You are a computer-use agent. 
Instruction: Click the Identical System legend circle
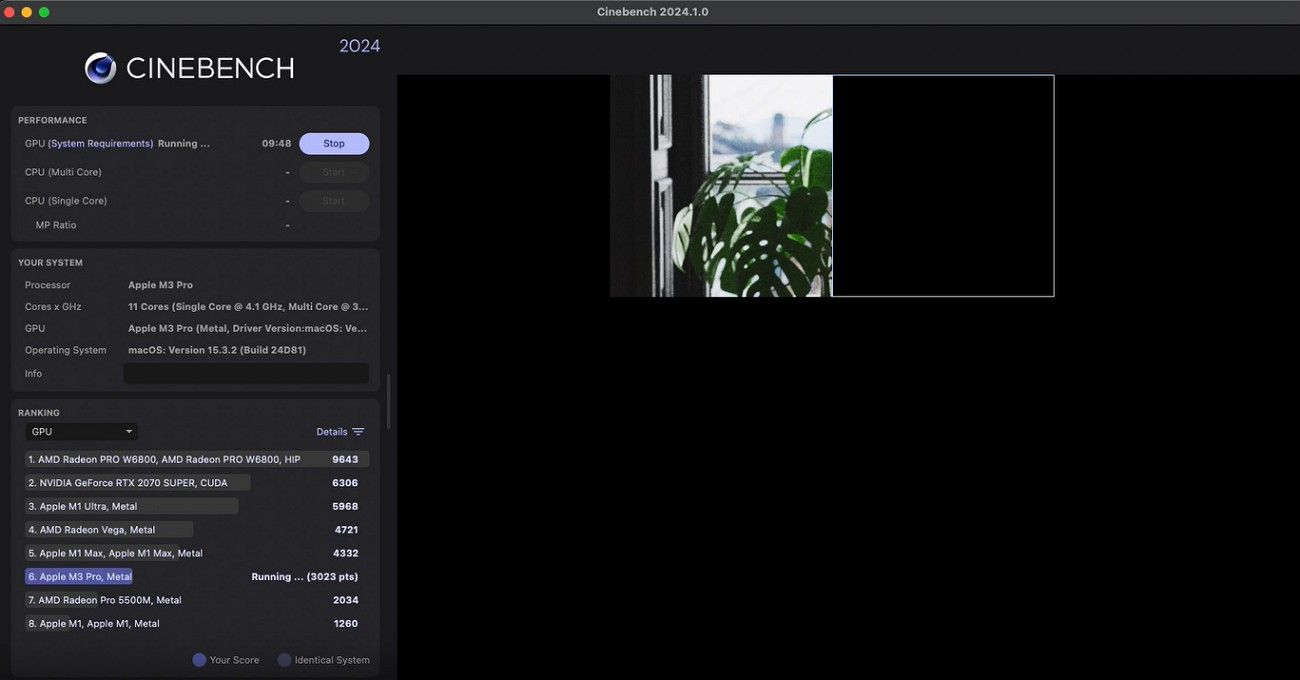point(284,660)
